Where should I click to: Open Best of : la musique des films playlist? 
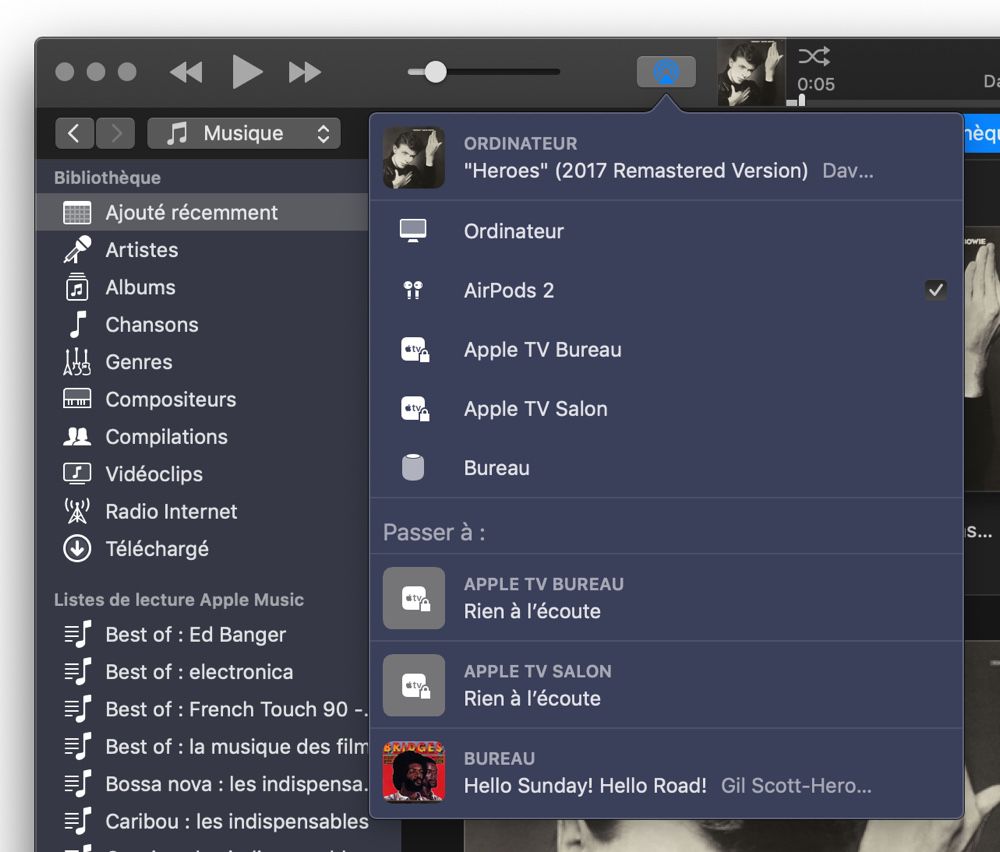[x=202, y=747]
